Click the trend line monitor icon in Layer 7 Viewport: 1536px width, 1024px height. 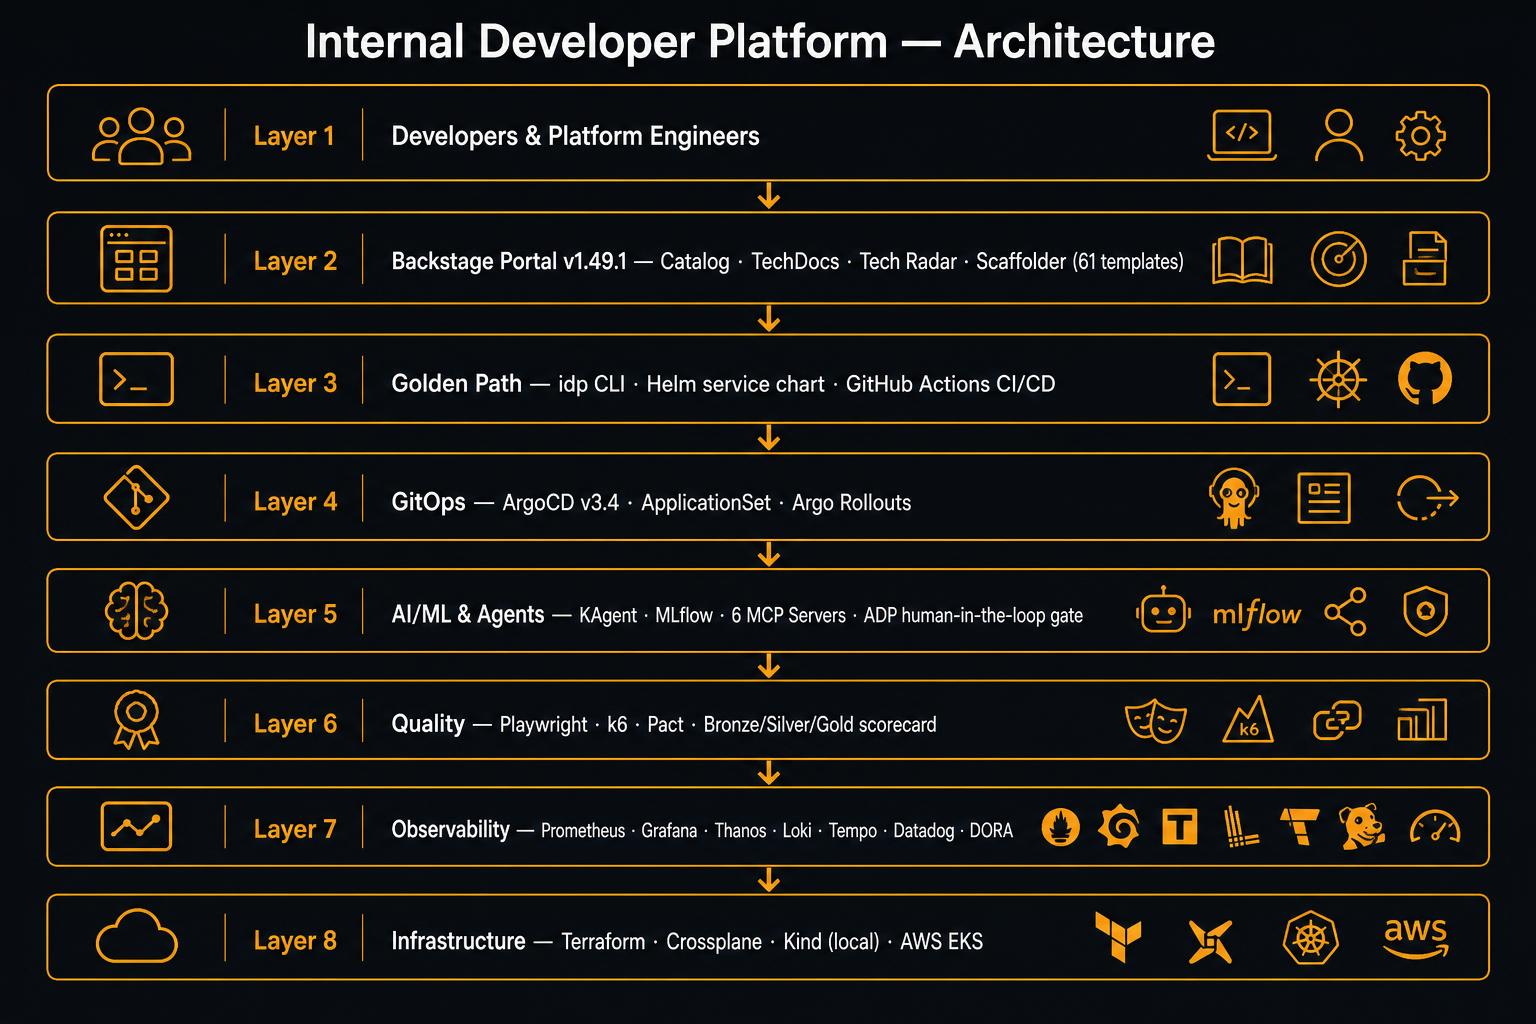[x=136, y=826]
